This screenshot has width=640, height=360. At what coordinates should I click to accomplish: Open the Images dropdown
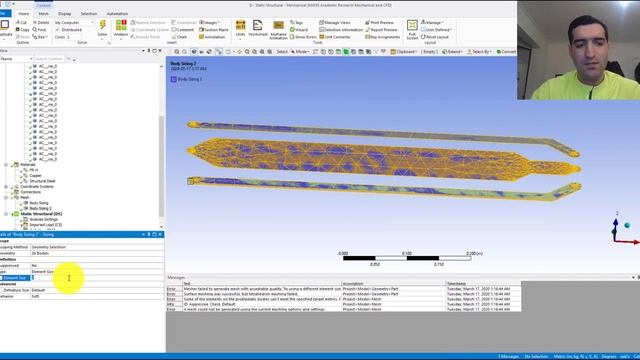[x=209, y=22]
